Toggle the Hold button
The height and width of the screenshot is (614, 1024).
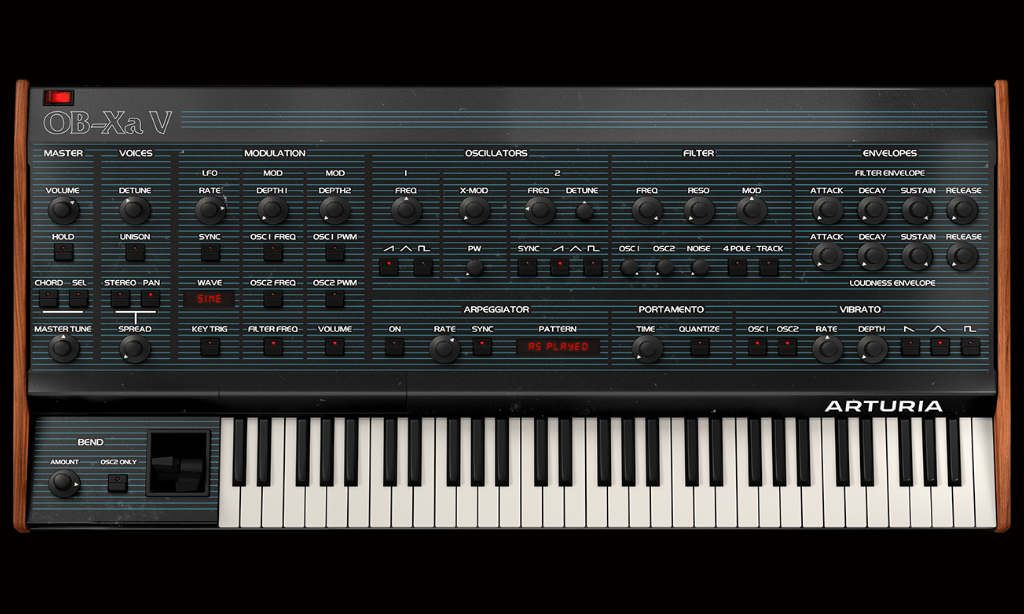(x=63, y=253)
